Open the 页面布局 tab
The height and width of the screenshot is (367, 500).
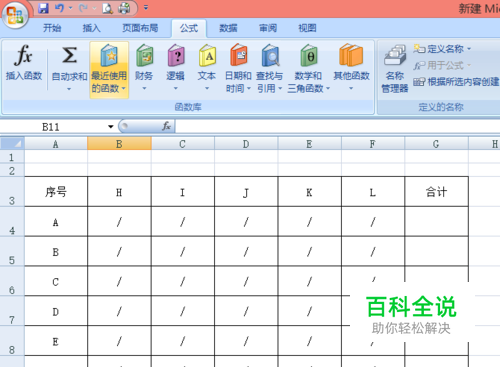(140, 28)
